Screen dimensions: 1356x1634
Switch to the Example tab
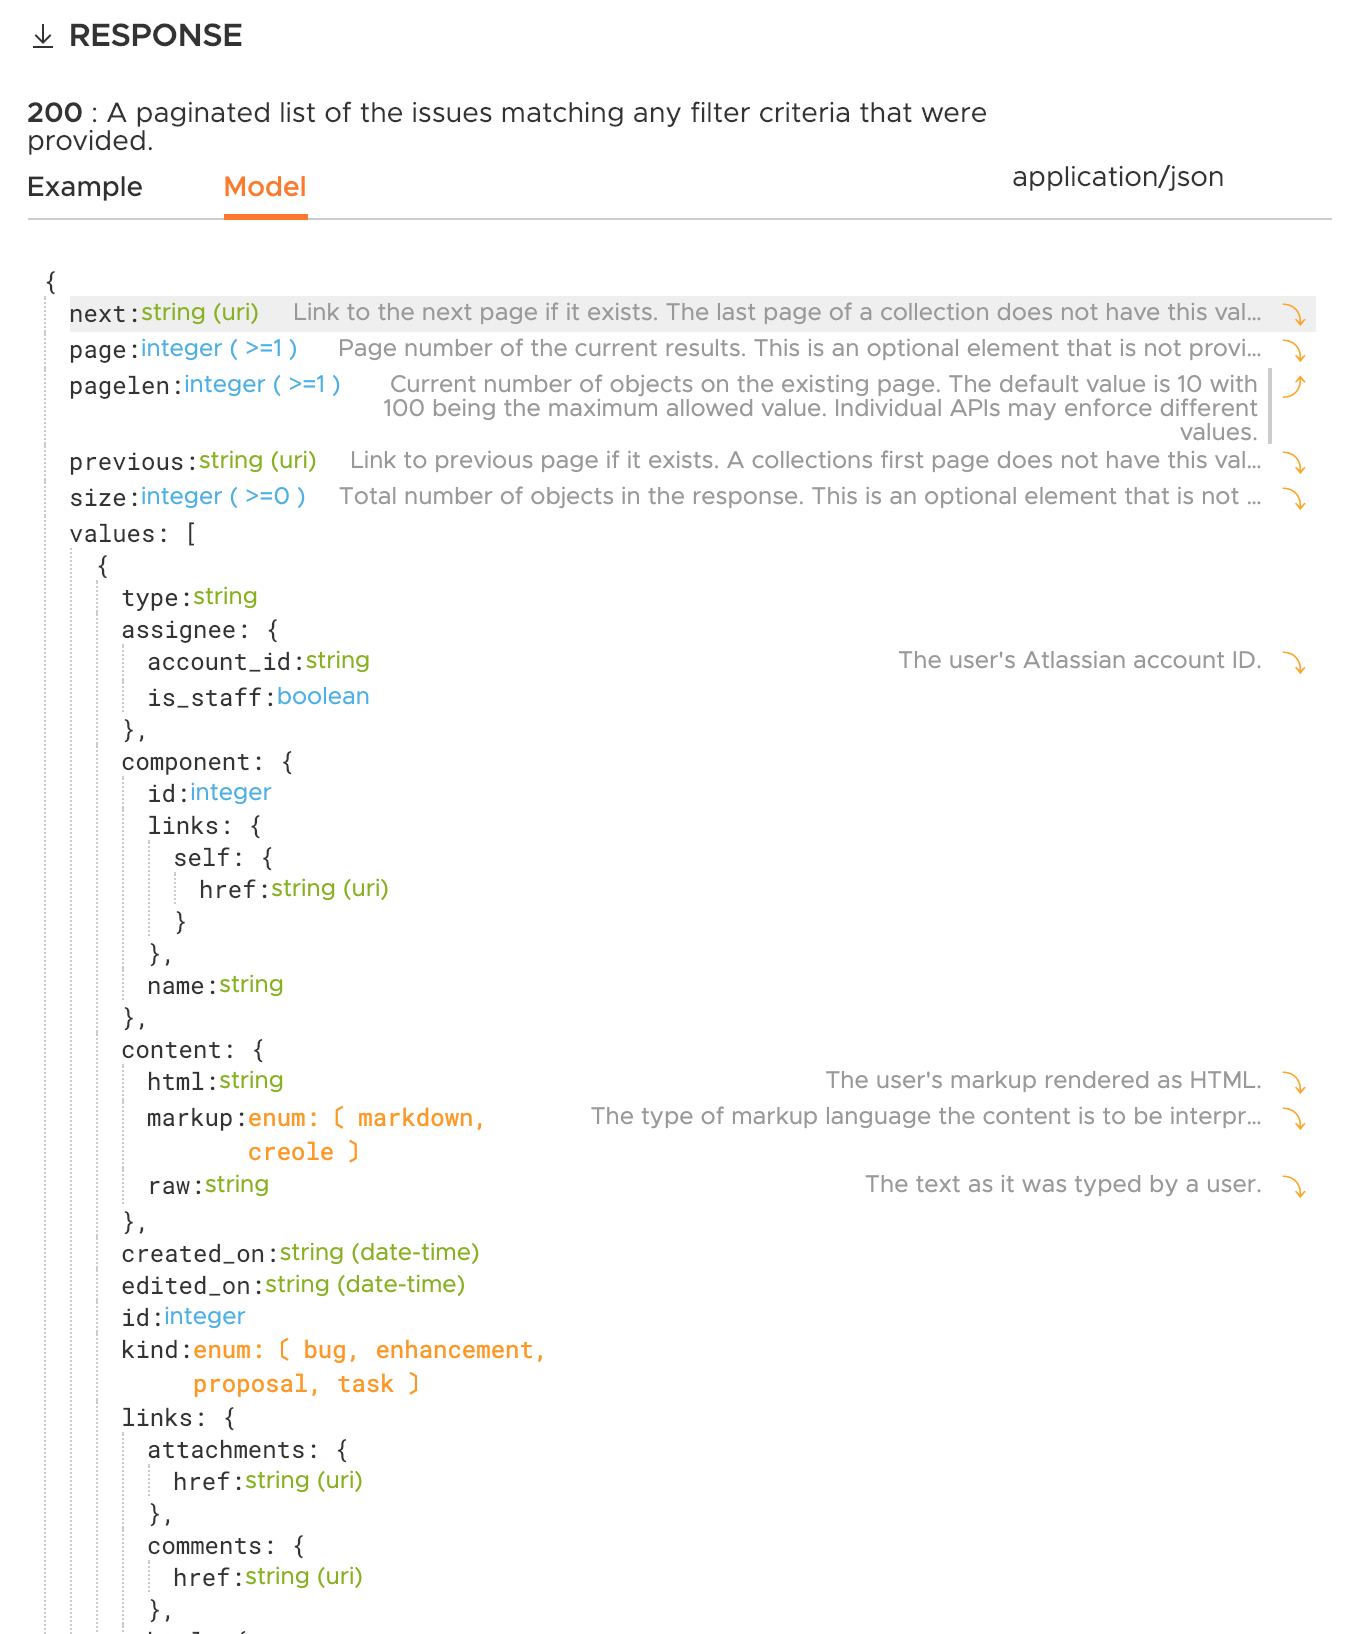[x=85, y=187]
